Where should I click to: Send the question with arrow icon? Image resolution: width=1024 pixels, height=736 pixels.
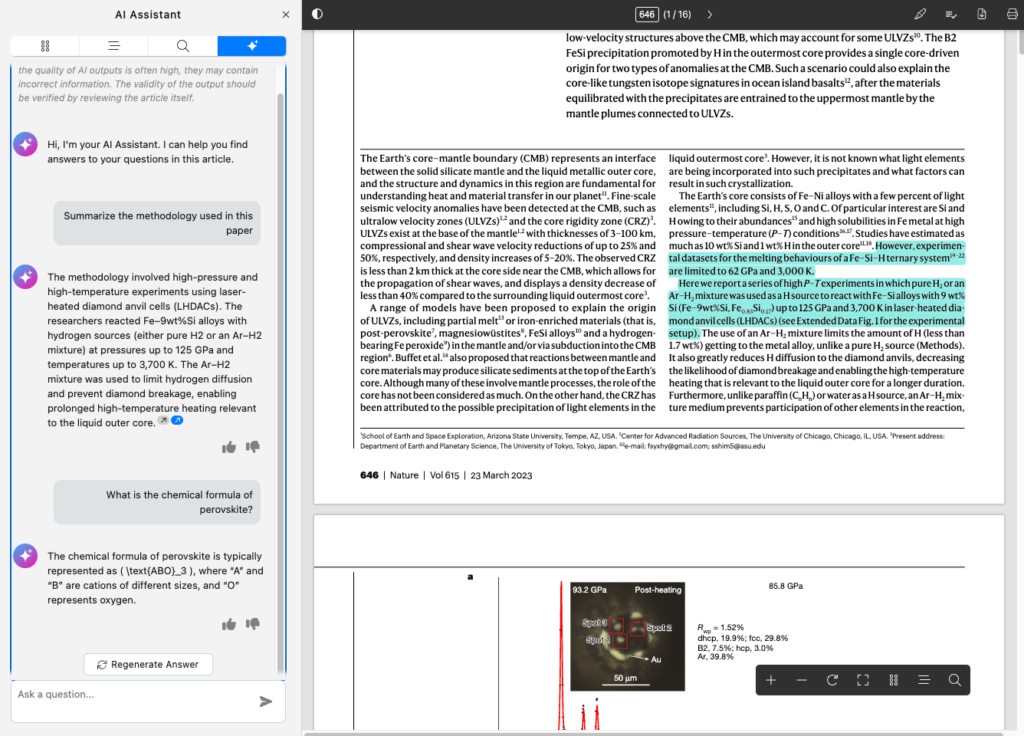[x=266, y=701]
